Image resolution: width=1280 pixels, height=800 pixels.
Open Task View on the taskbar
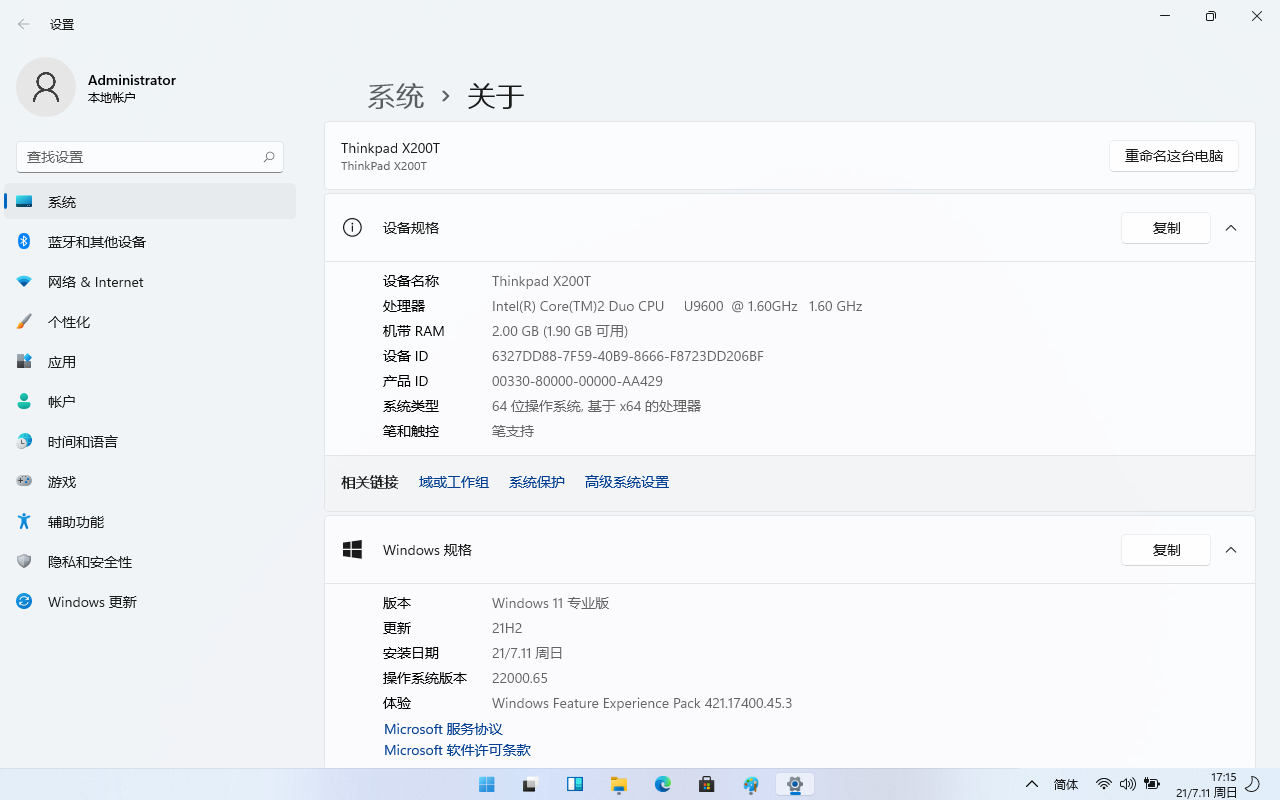coord(531,785)
